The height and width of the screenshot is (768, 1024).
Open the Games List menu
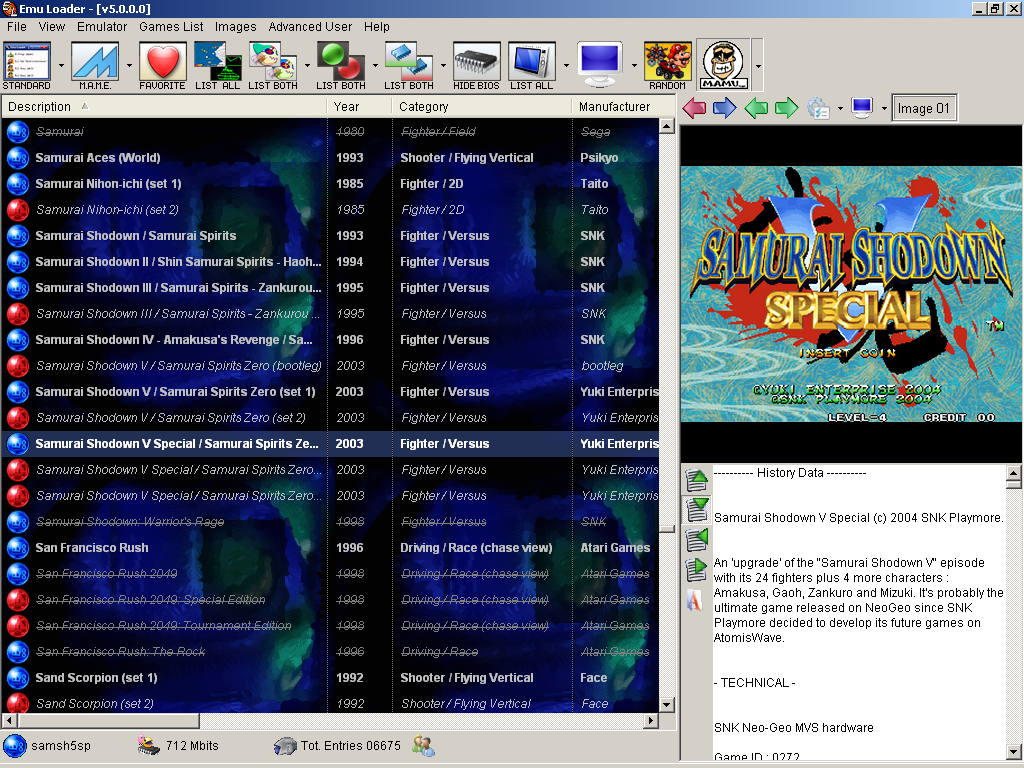coord(171,27)
